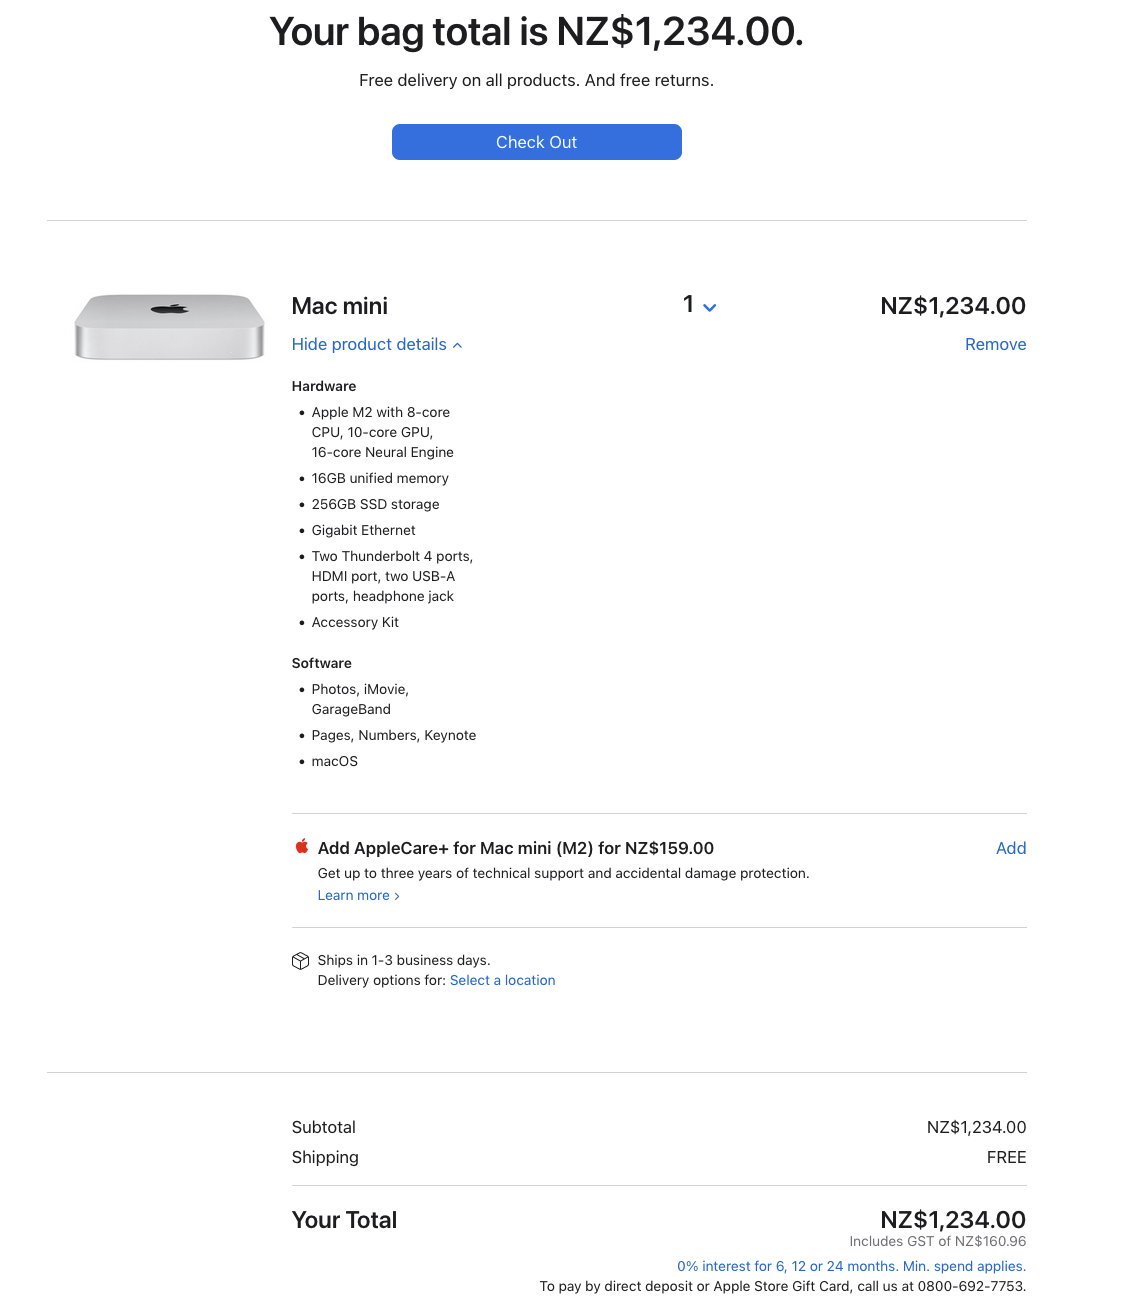Click the Your Total amount NZ$1,234.00
This screenshot has width=1127, height=1308.
(952, 1220)
